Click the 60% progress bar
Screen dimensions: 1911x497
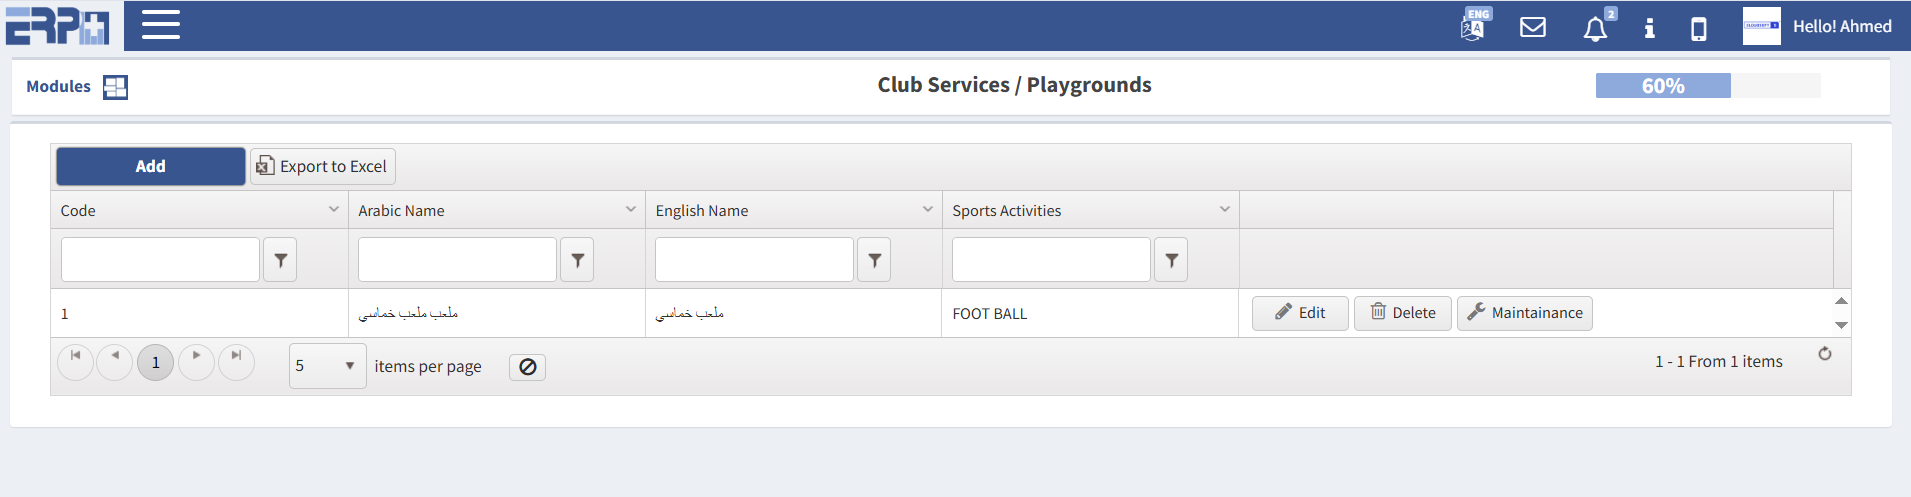tap(1707, 86)
